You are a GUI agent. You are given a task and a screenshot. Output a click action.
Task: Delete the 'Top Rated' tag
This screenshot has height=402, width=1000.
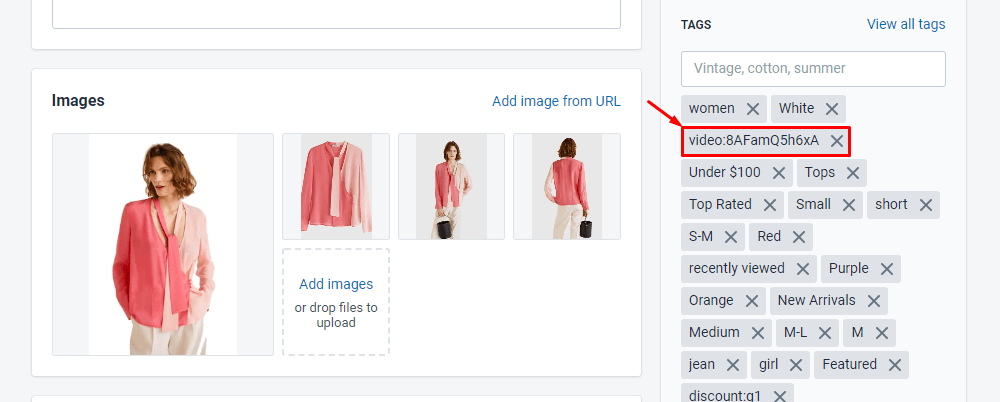click(x=769, y=205)
